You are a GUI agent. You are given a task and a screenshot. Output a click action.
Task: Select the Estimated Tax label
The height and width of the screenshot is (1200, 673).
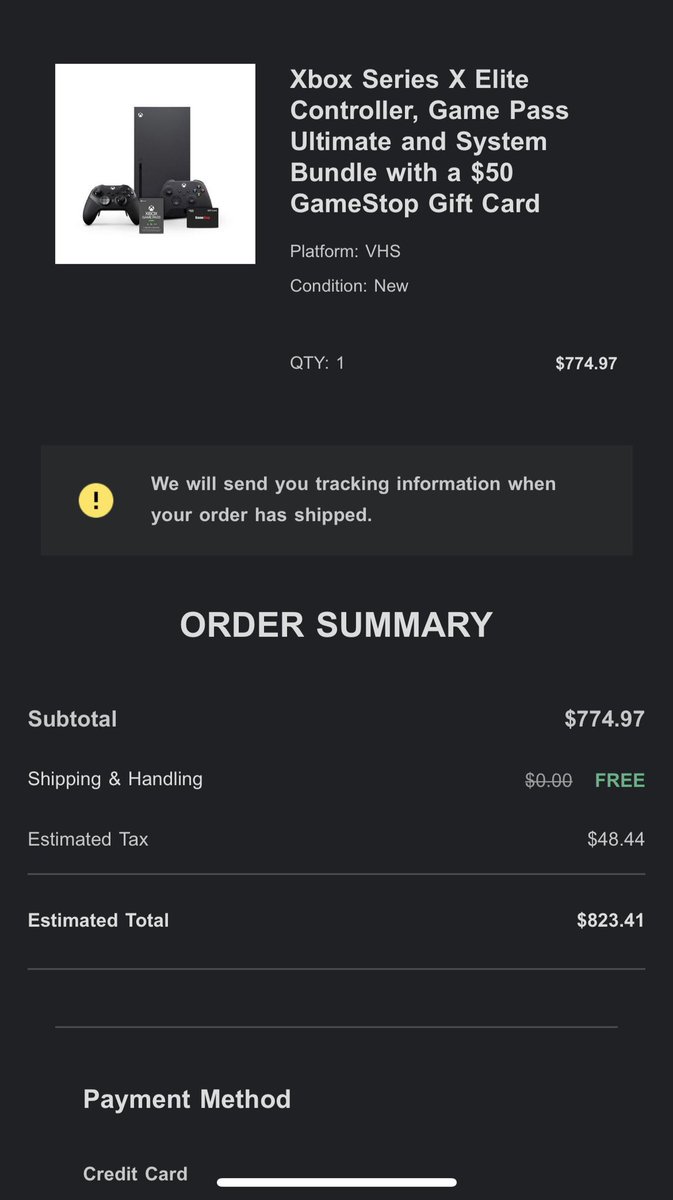click(x=88, y=839)
